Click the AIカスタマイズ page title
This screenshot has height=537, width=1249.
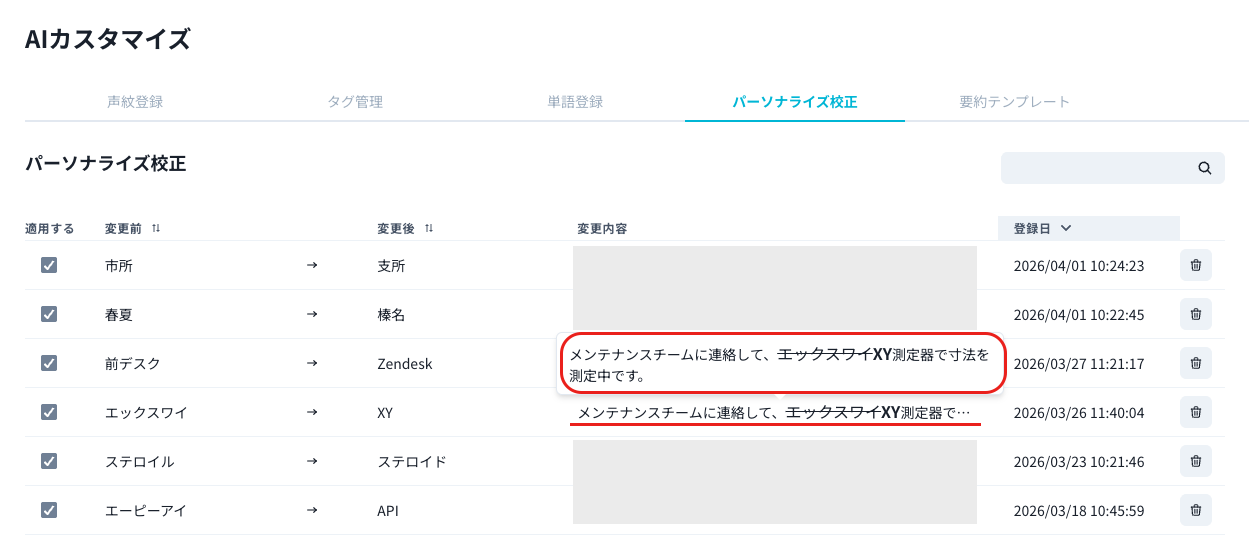click(x=108, y=39)
